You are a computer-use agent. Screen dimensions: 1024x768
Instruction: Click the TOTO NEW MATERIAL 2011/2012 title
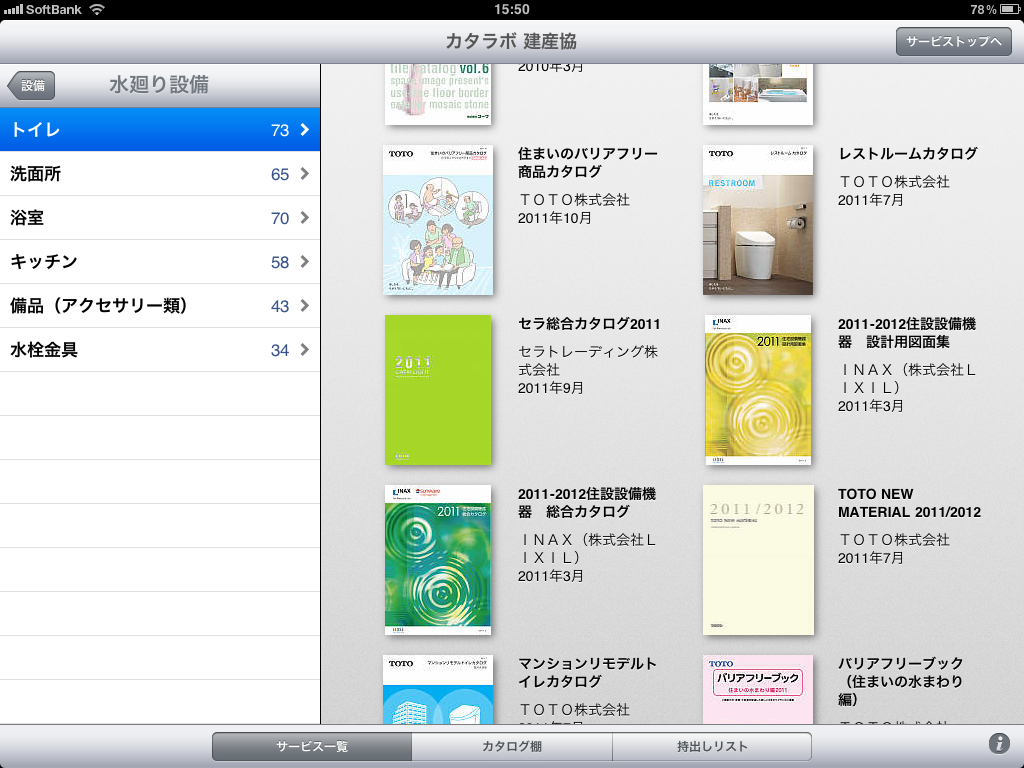point(910,503)
